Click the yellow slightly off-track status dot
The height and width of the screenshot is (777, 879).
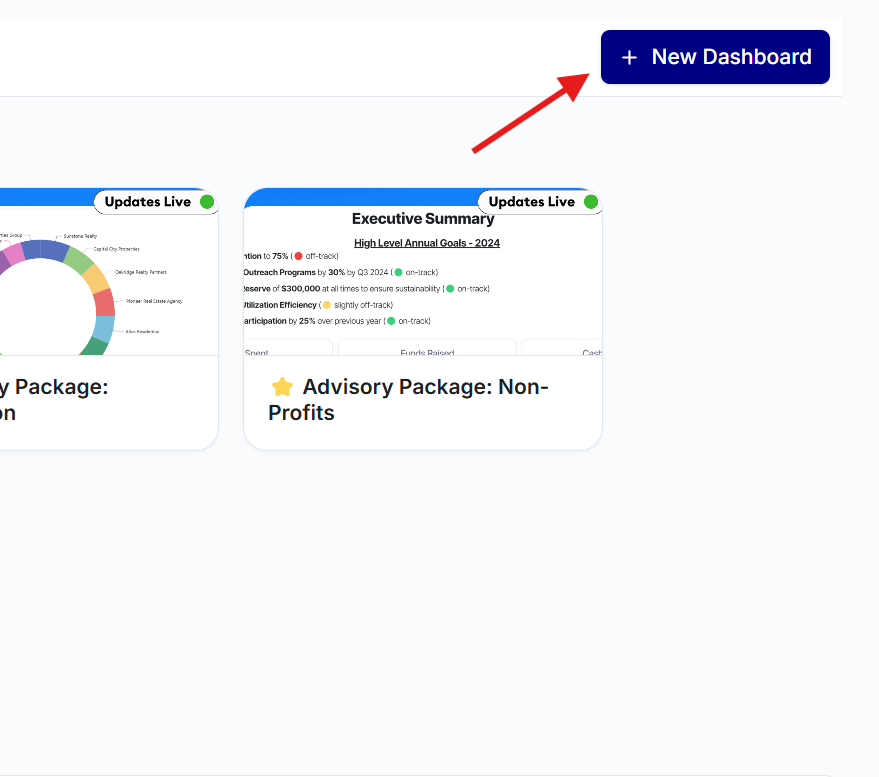pos(327,305)
